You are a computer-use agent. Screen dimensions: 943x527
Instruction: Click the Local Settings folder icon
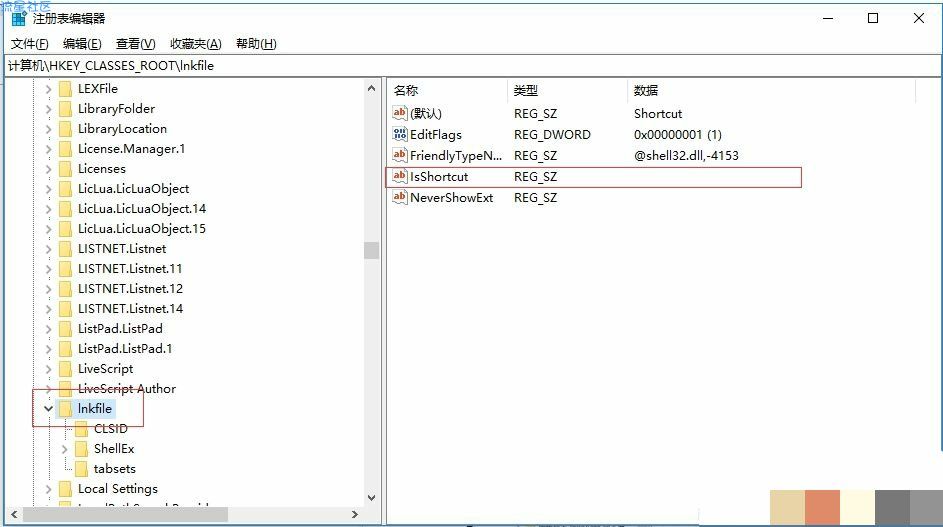click(66, 489)
